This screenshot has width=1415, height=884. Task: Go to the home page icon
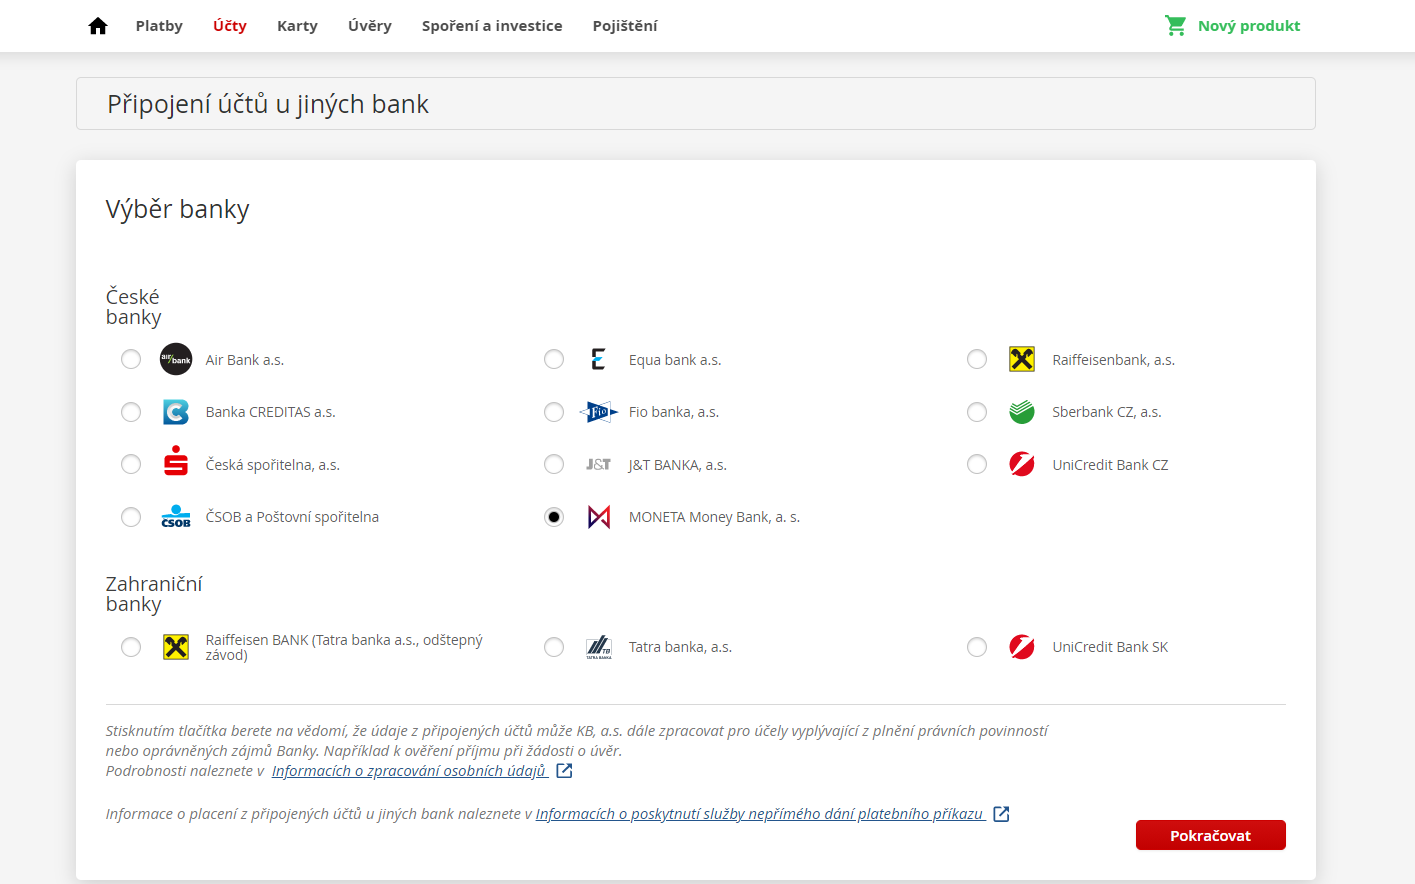pos(98,26)
